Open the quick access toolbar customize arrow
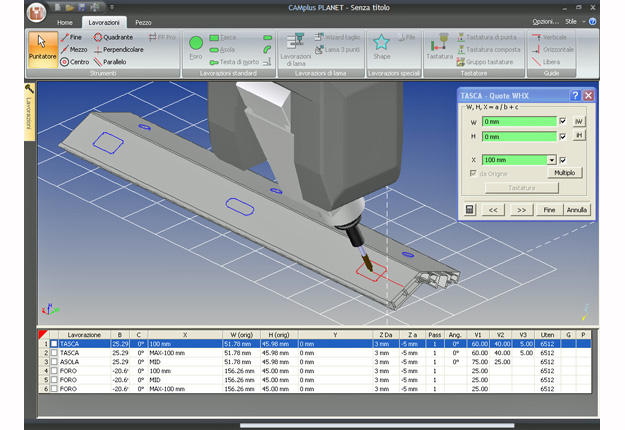 click(x=112, y=7)
